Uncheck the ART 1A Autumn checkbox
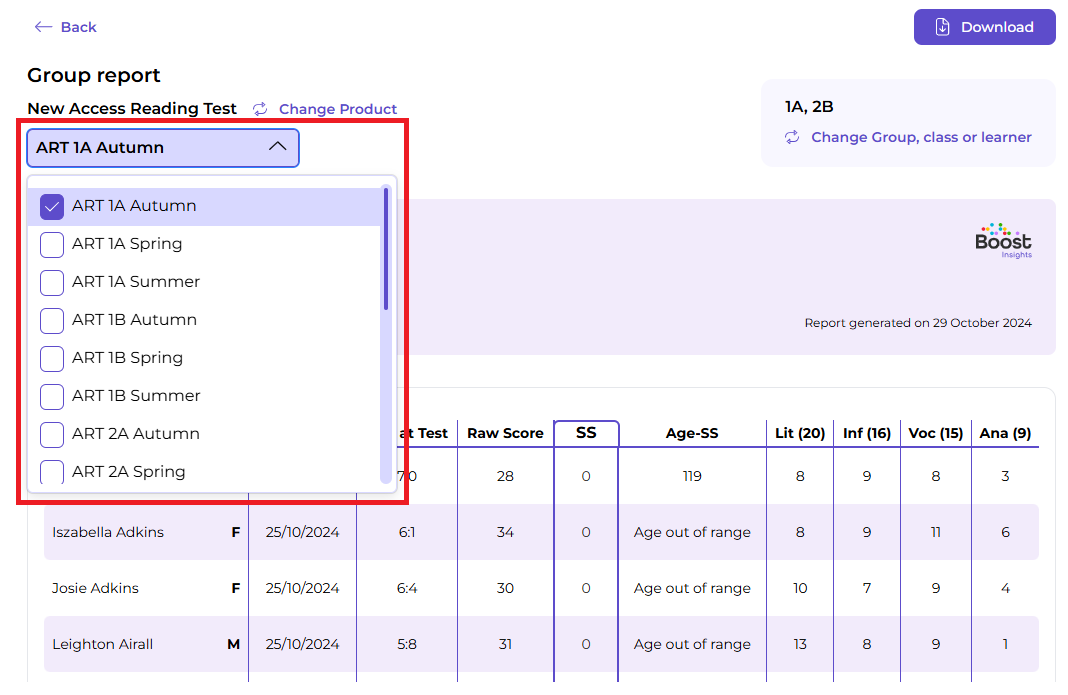Viewport: 1068px width, 695px height. point(52,206)
